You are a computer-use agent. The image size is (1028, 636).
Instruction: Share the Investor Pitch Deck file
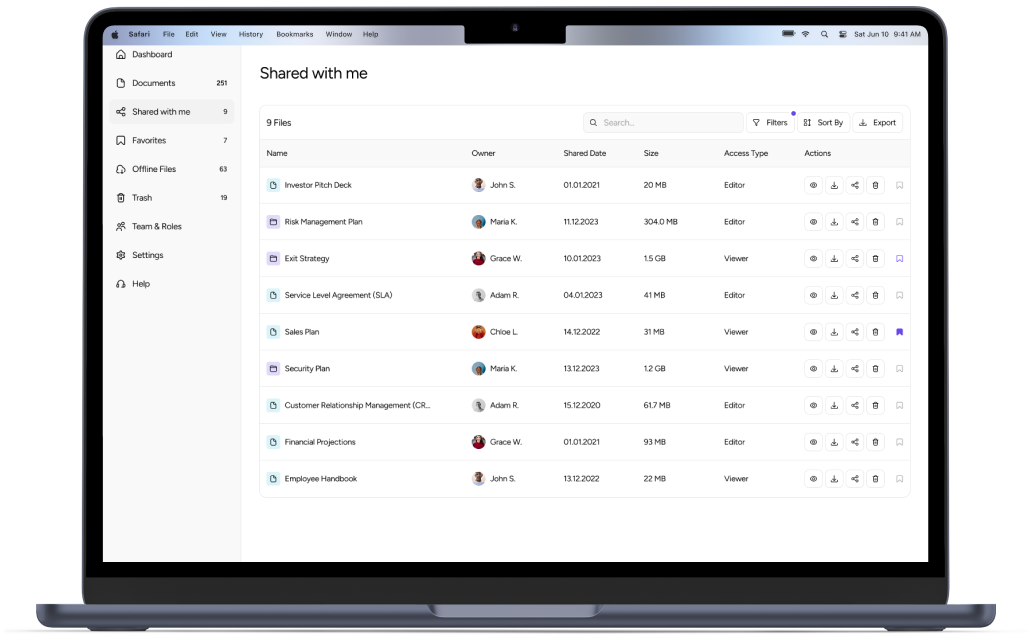pyautogui.click(x=855, y=186)
